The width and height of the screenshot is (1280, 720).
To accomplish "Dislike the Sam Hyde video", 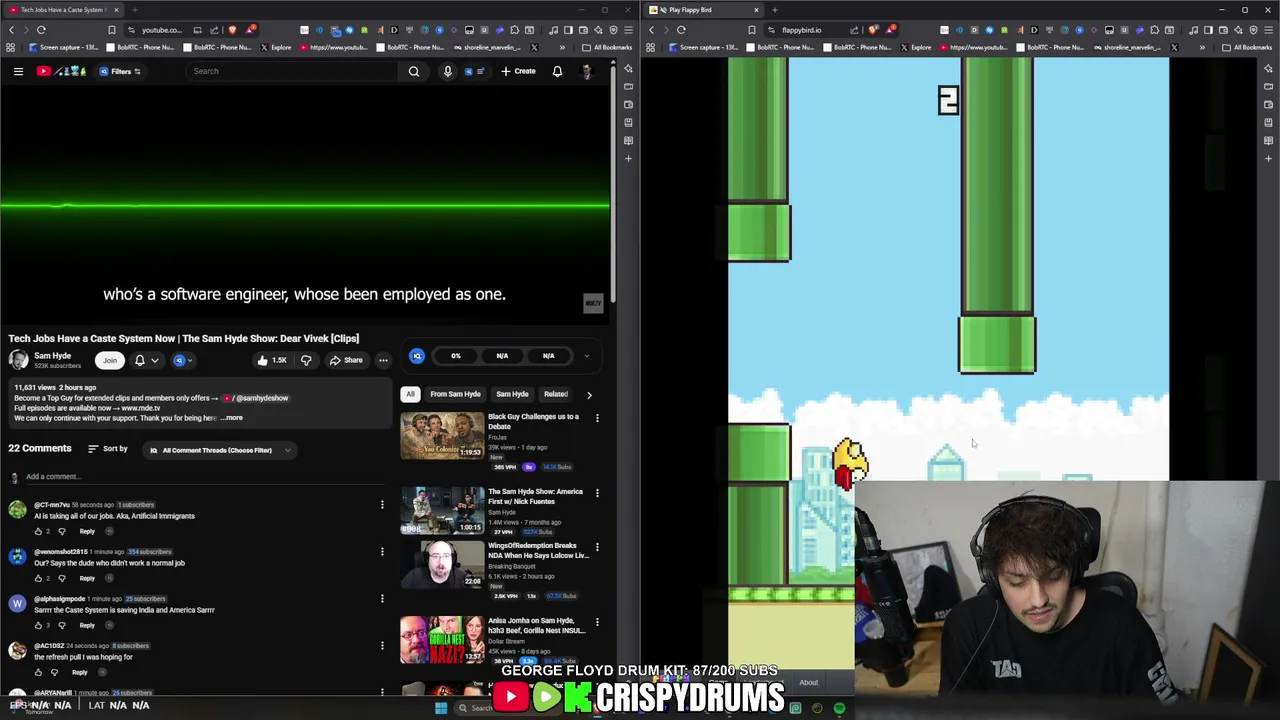I will [x=306, y=360].
